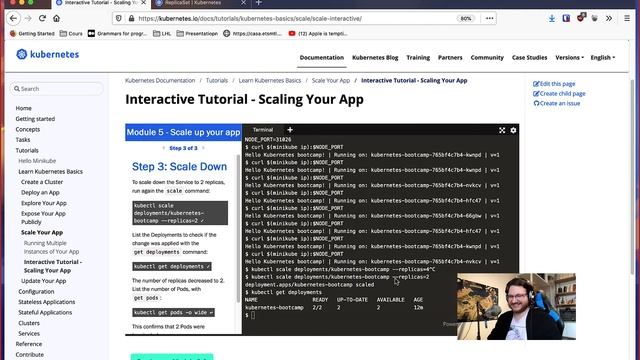Click the Search input field in sidebar

(57, 89)
